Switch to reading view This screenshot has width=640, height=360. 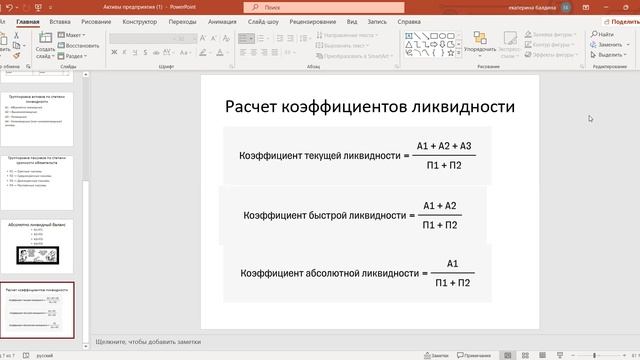[x=542, y=356]
